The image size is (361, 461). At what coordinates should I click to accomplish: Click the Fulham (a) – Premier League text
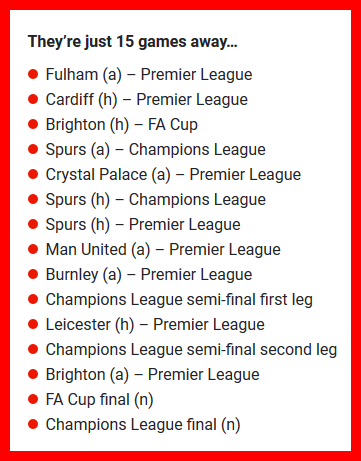tap(149, 74)
